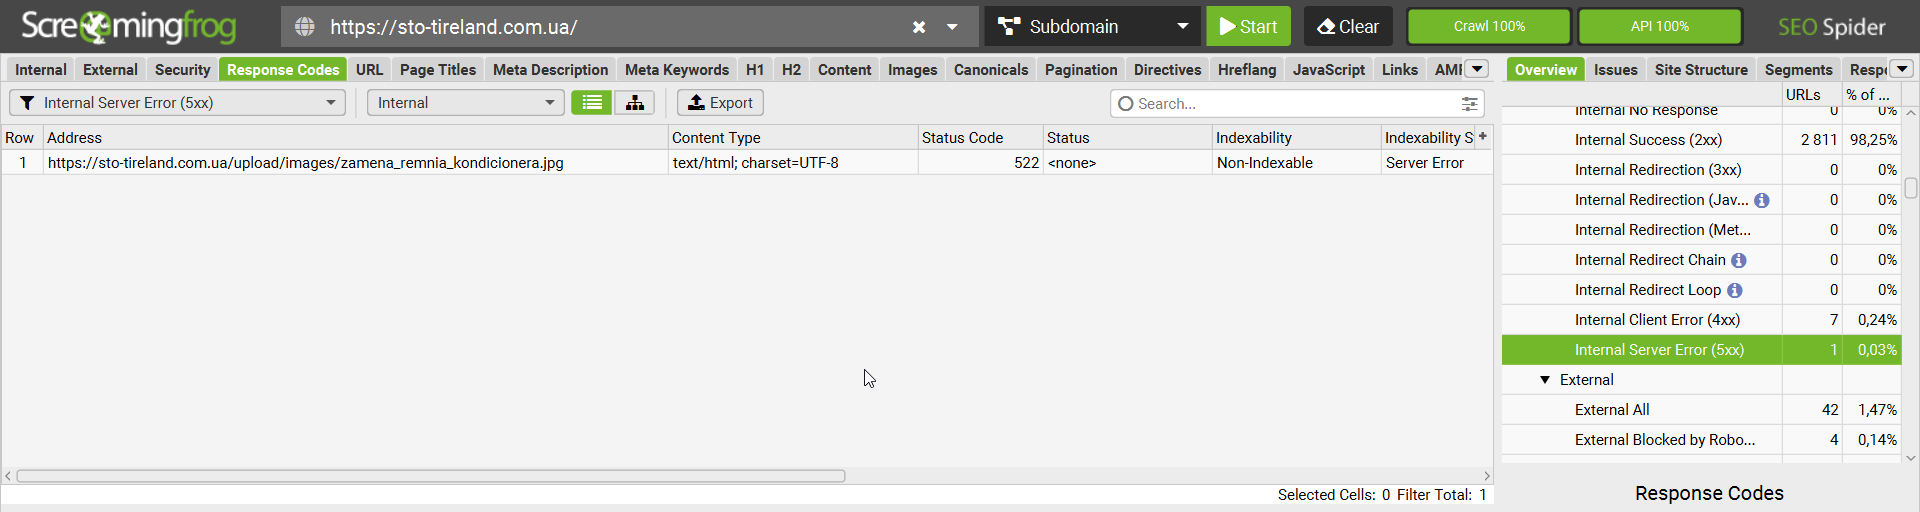Click the Clear button

coord(1348,27)
